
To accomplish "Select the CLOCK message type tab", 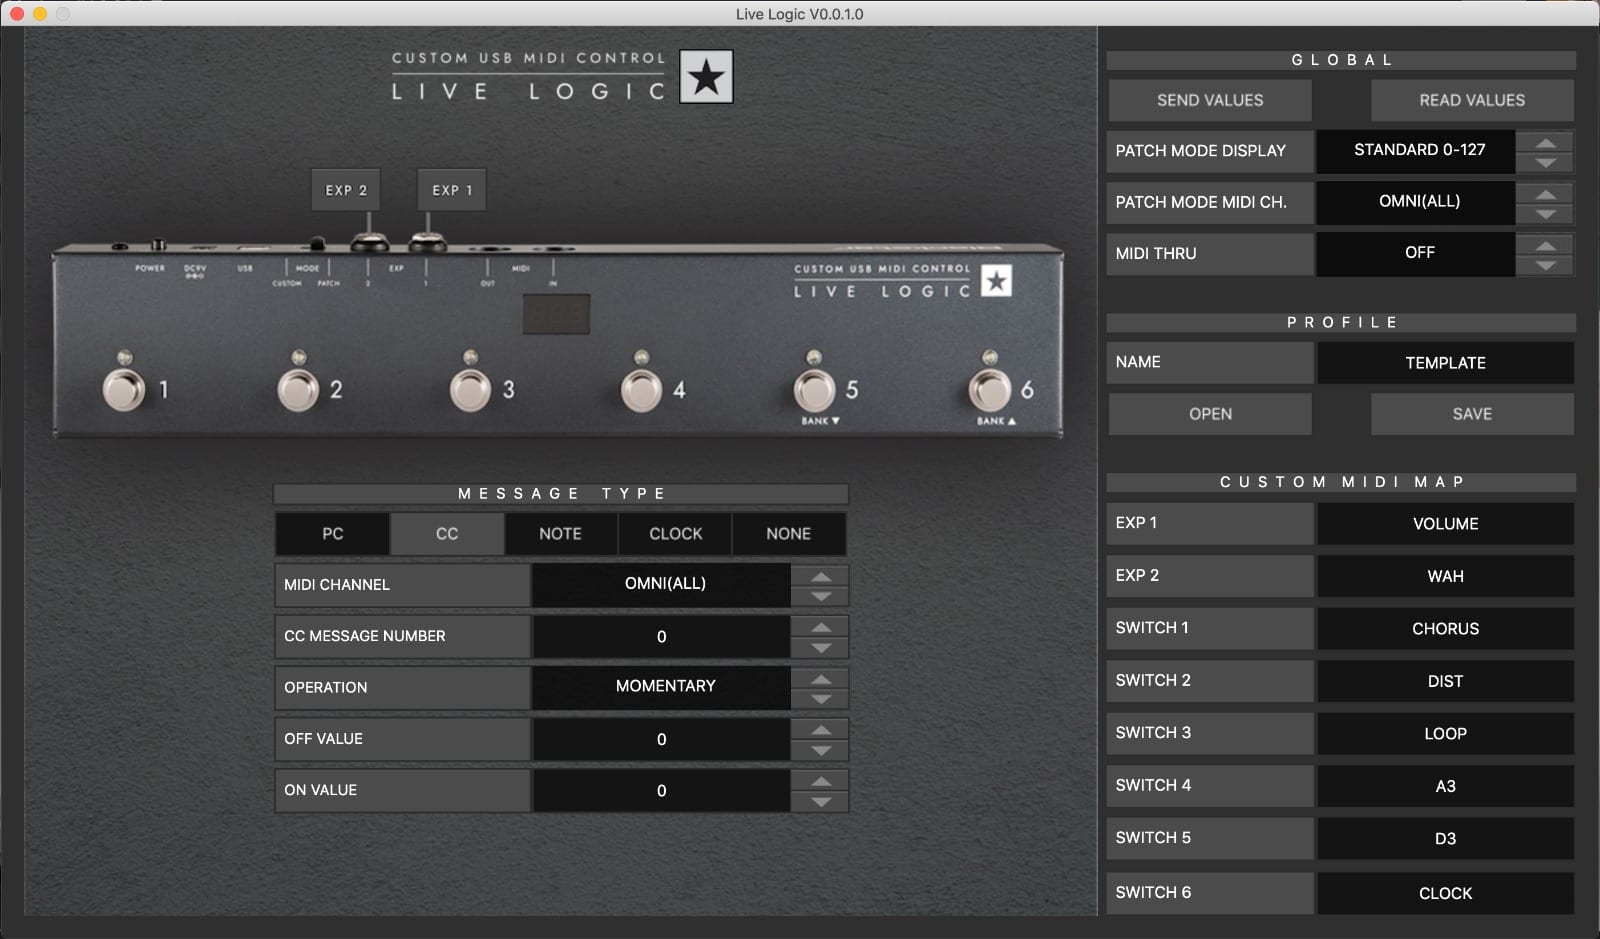I will tap(674, 533).
